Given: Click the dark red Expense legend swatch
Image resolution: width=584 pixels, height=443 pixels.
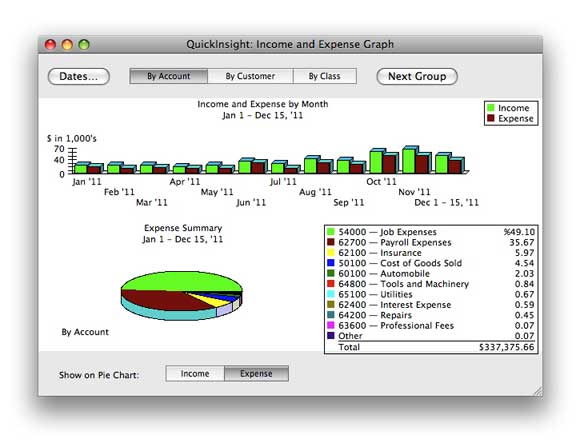Looking at the screenshot, I should (491, 118).
